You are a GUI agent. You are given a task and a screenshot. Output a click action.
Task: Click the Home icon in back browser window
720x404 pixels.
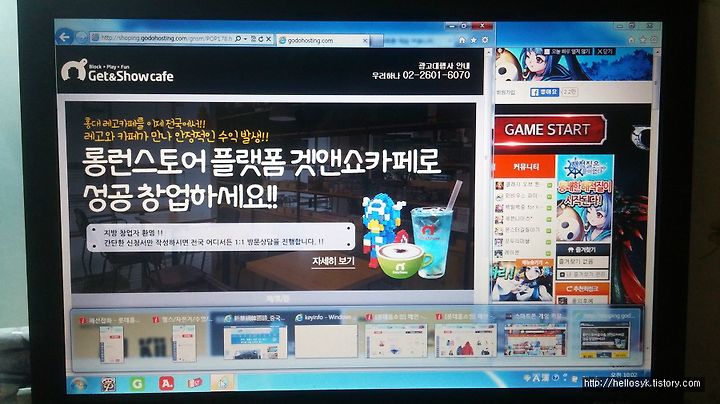point(631,40)
